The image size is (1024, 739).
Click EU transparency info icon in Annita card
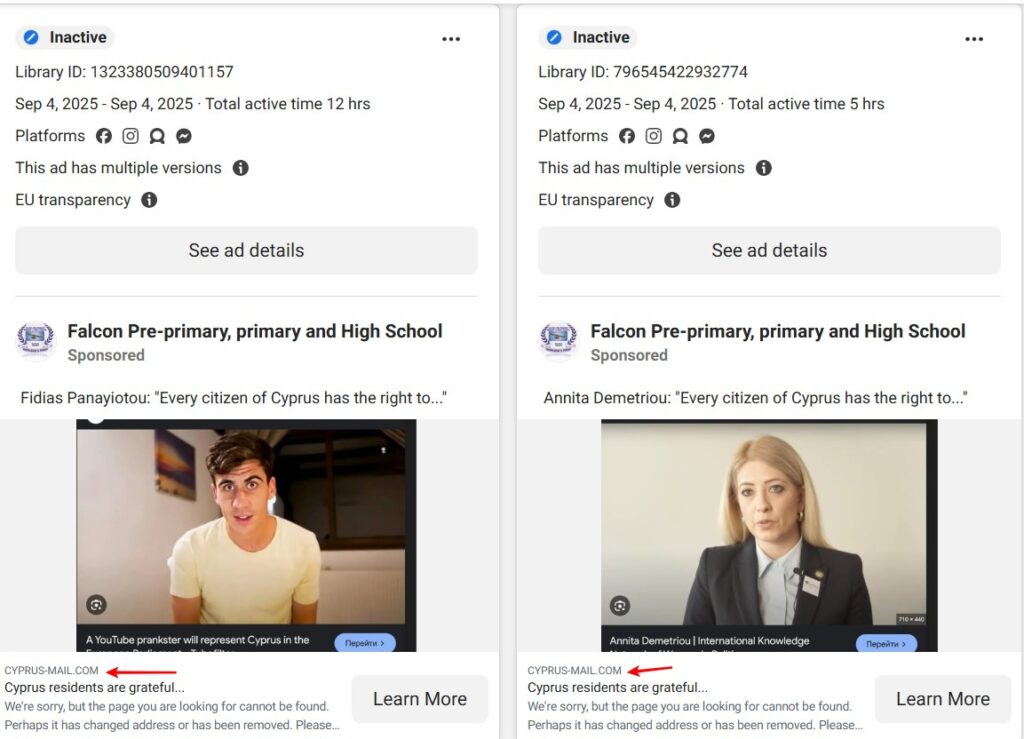[672, 200]
